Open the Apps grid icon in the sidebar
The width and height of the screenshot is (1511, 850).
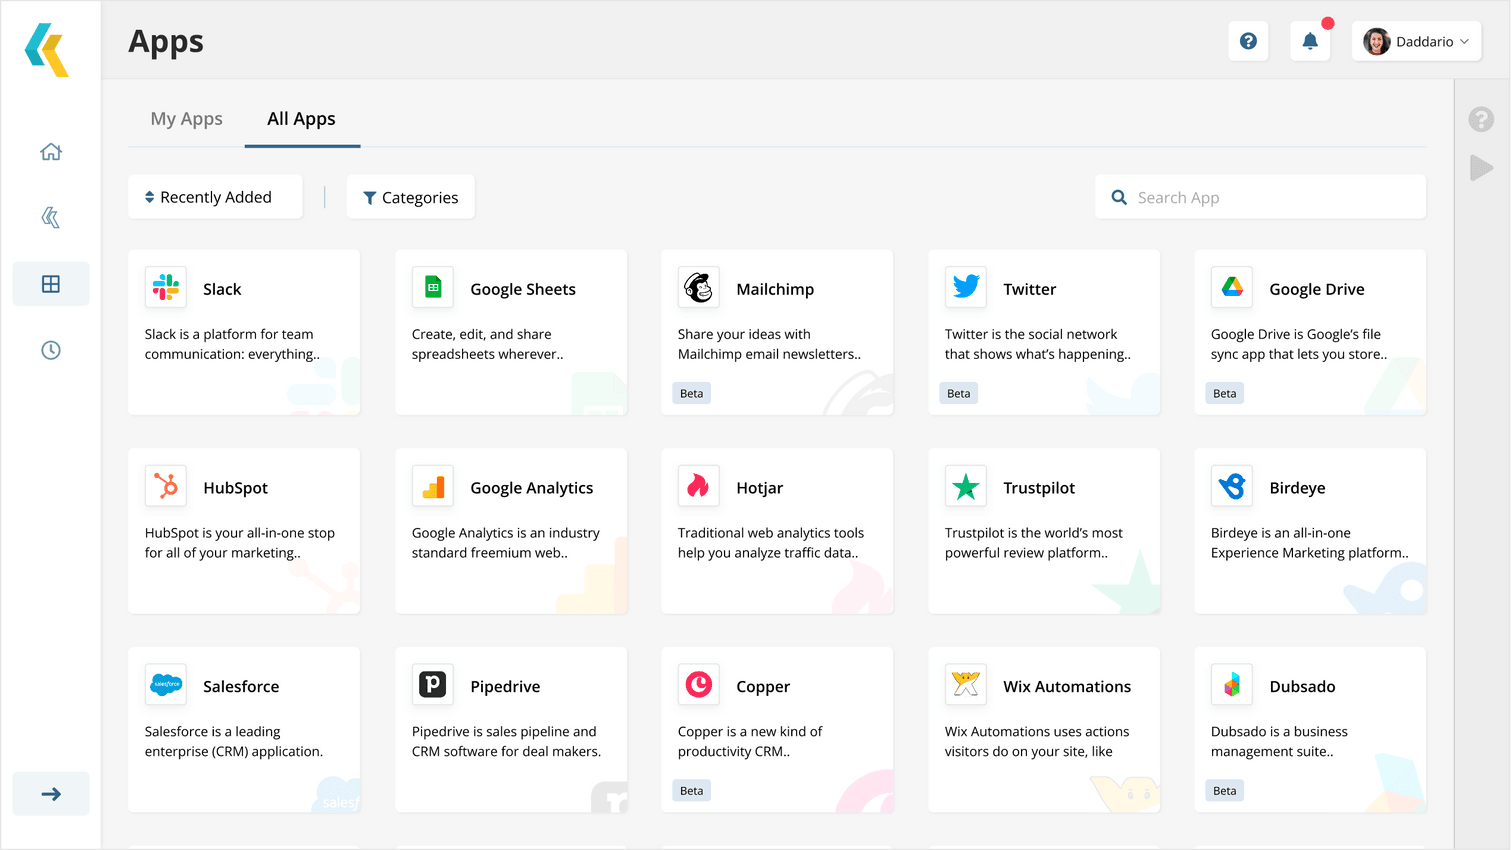[x=50, y=283]
